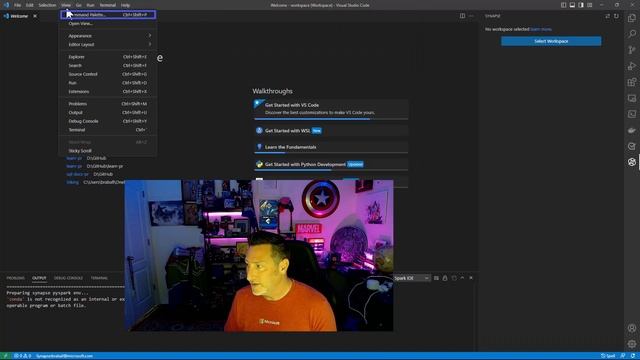Click the Select Workspace button
Screen dimensions: 640x360
pos(551,41)
